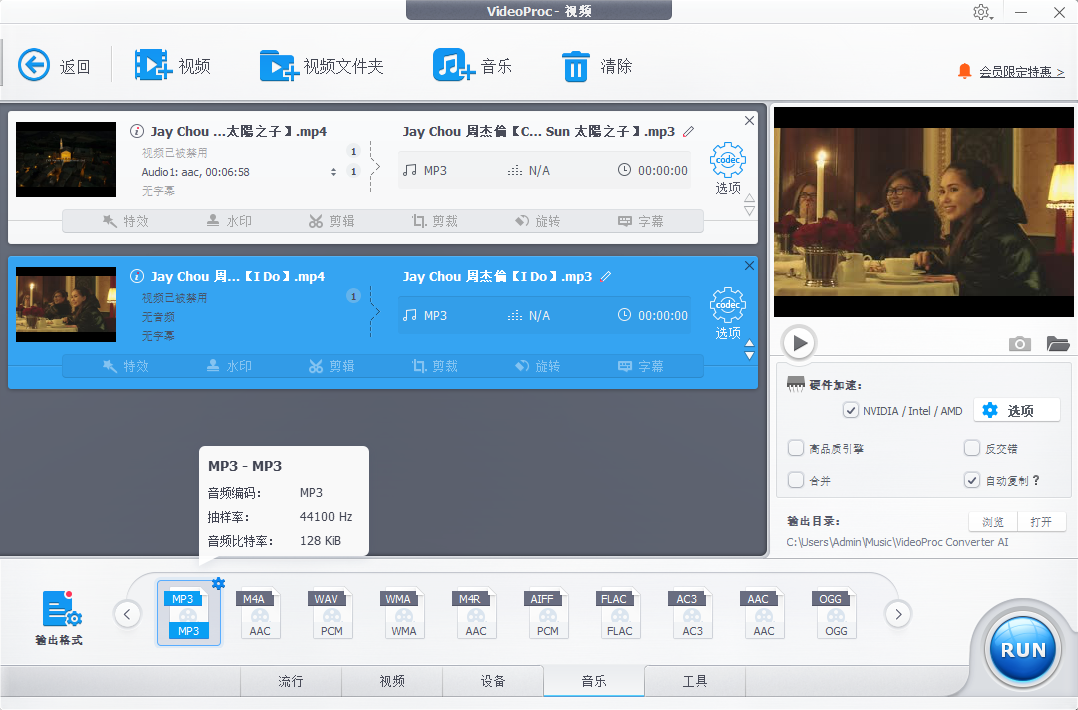
Task: Show more formats with the right arrow
Action: [x=898, y=614]
